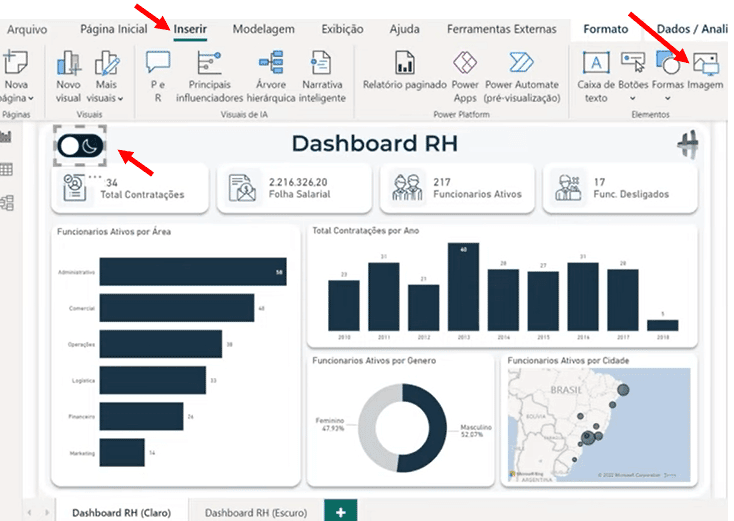Image resolution: width=734 pixels, height=521 pixels.
Task: Select the Dashboard RH title
Action: tap(374, 144)
